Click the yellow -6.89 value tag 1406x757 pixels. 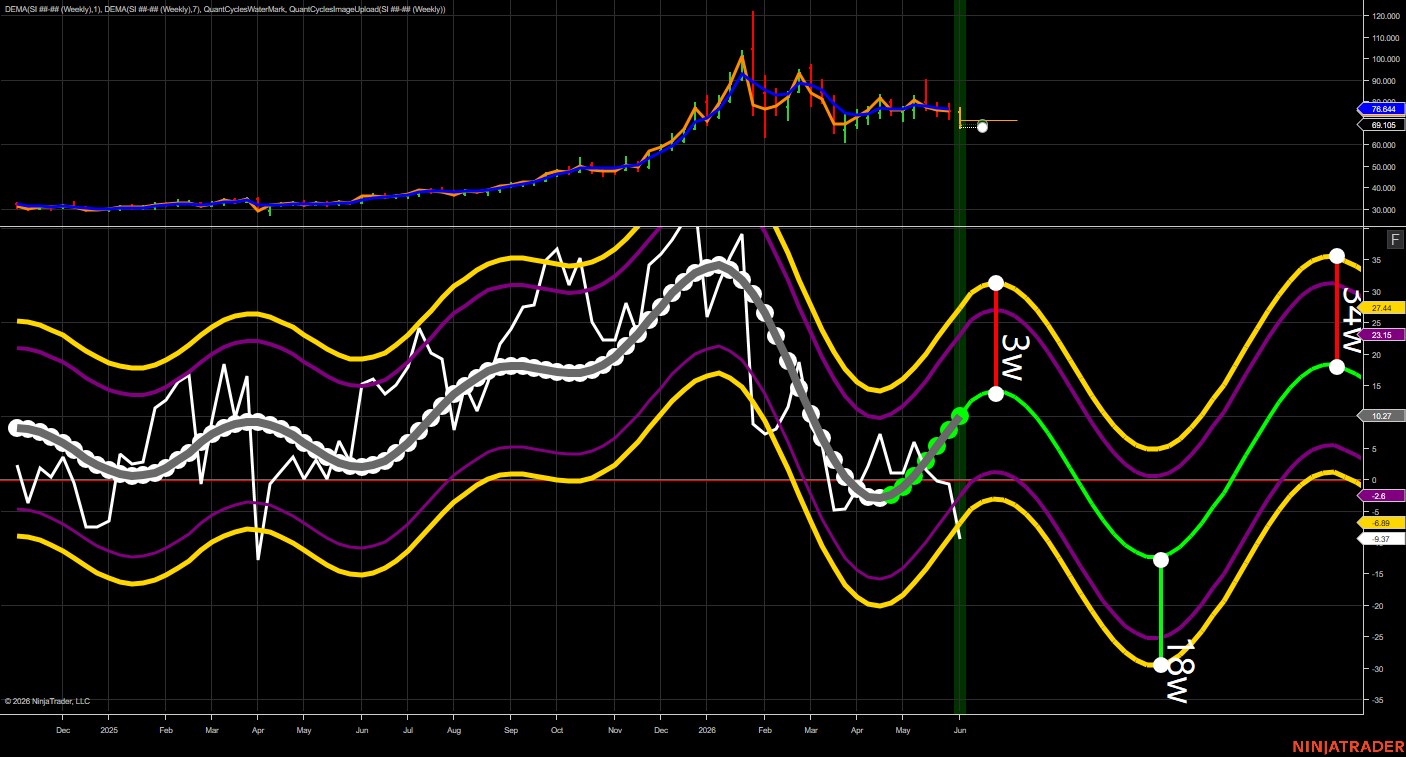pos(1380,523)
